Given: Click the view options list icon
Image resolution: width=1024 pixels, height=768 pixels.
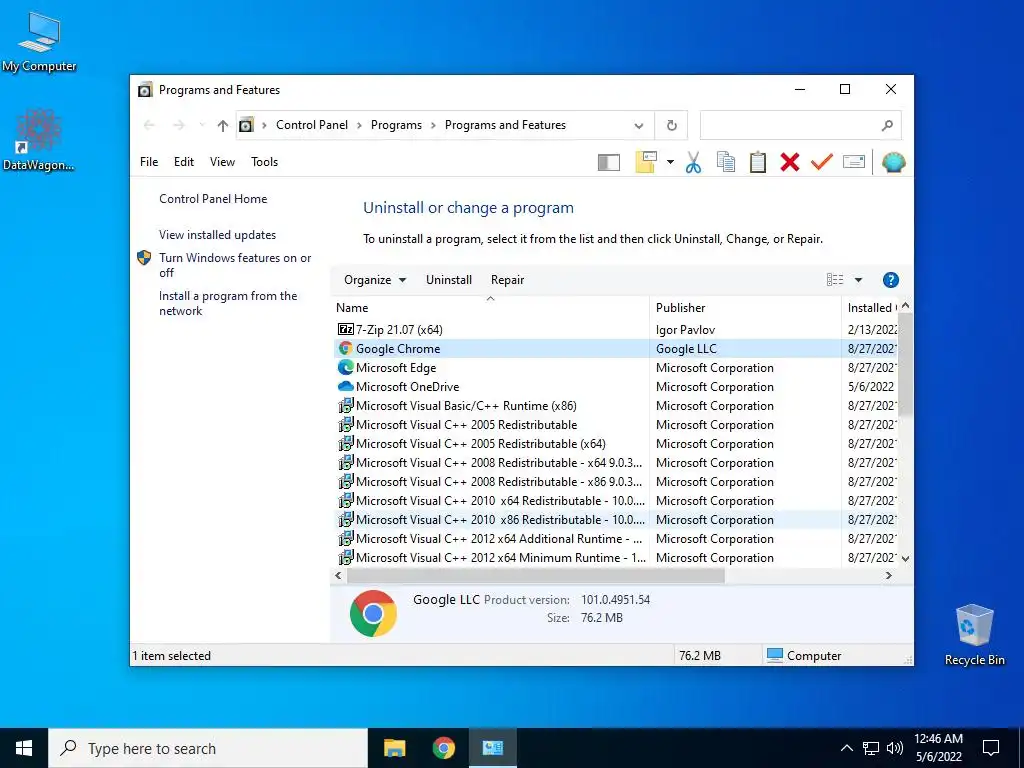Looking at the screenshot, I should pyautogui.click(x=835, y=280).
